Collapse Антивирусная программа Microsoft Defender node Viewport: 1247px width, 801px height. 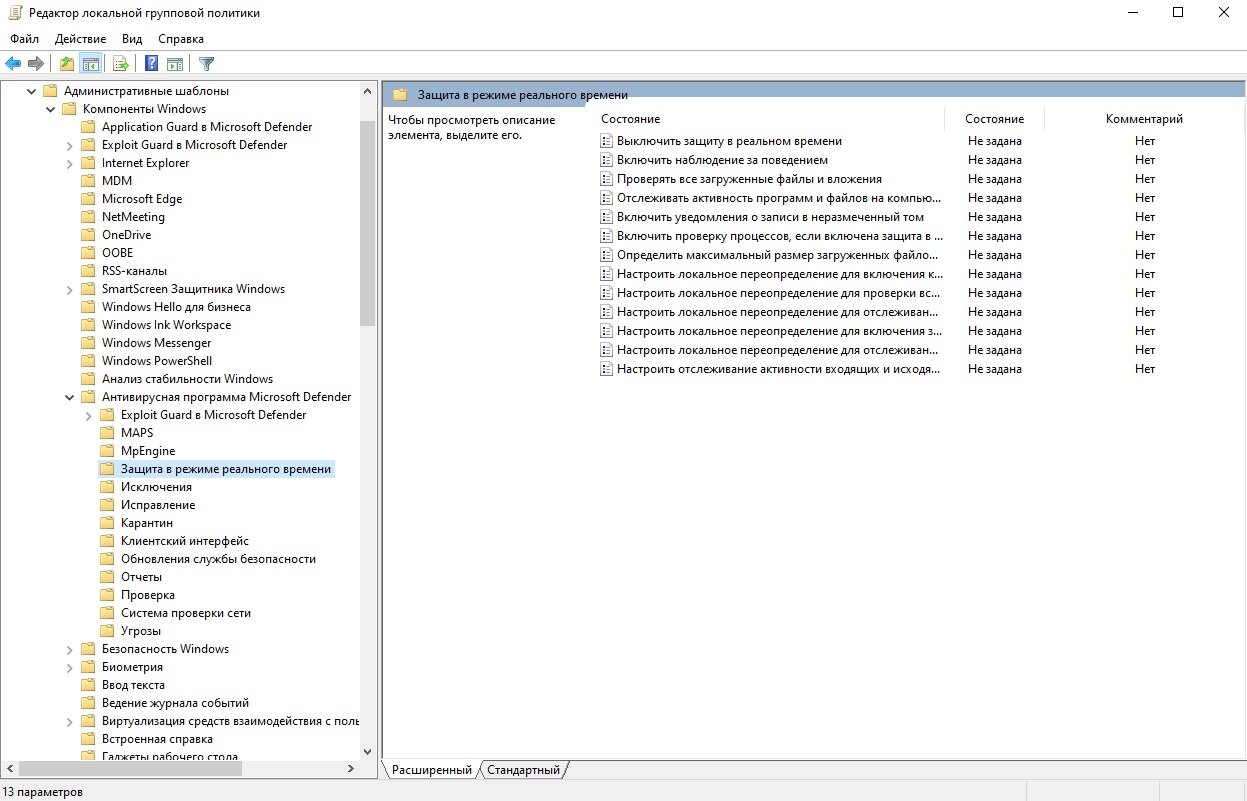click(x=69, y=397)
